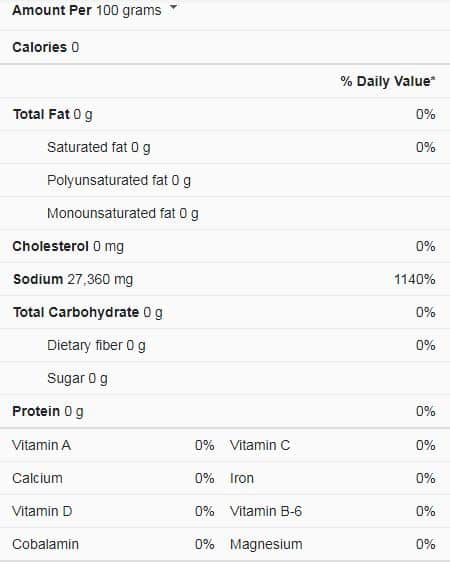The image size is (450, 562).
Task: Click the Sugar row
Action: coord(225,378)
